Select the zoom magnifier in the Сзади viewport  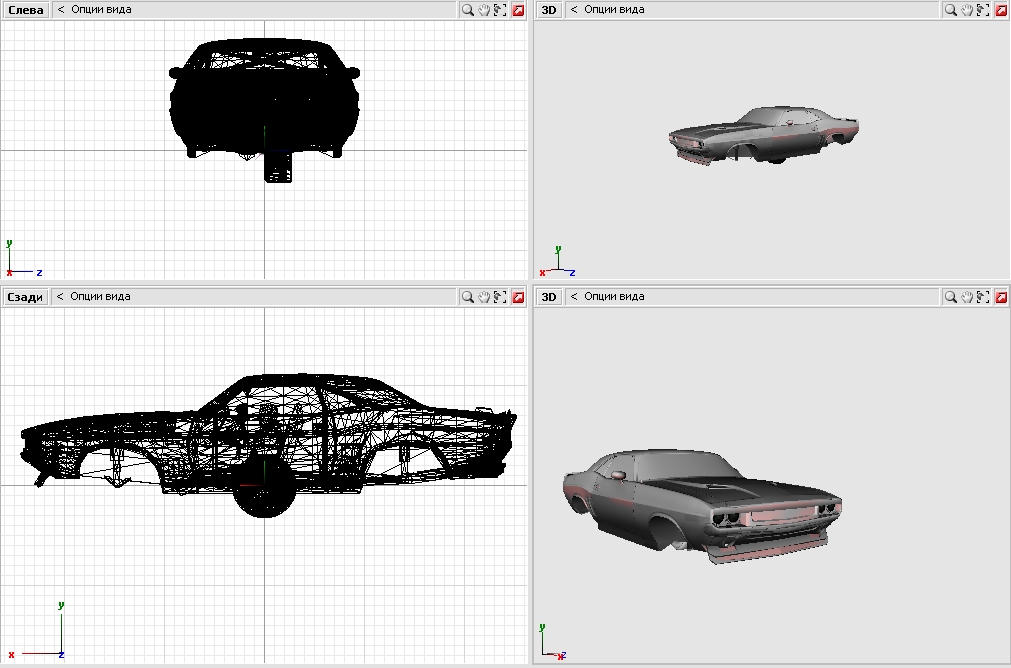click(467, 297)
